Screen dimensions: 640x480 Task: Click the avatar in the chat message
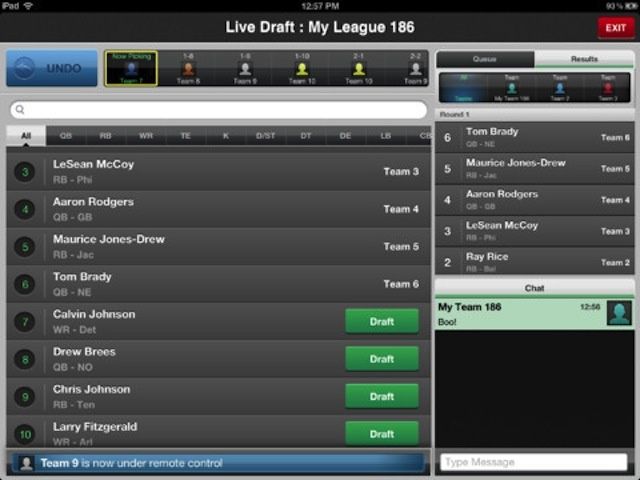point(619,314)
